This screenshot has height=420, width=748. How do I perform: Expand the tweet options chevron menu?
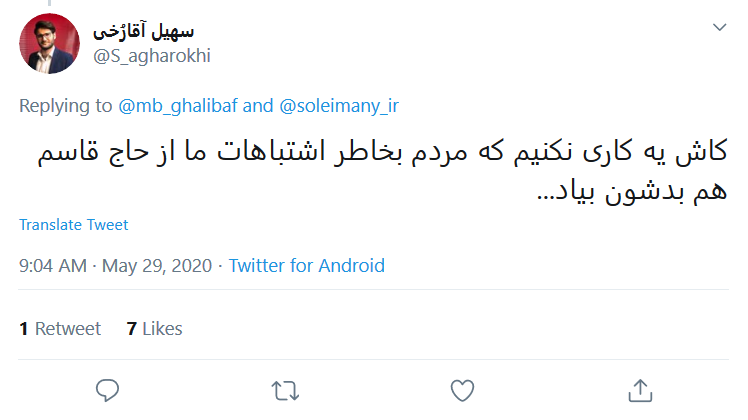719,27
